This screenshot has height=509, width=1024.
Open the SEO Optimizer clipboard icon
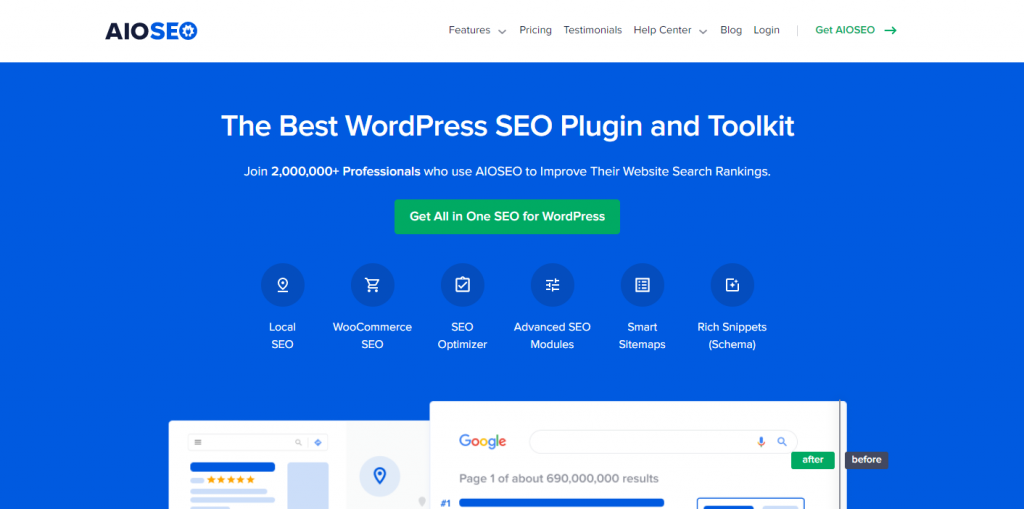[462, 285]
